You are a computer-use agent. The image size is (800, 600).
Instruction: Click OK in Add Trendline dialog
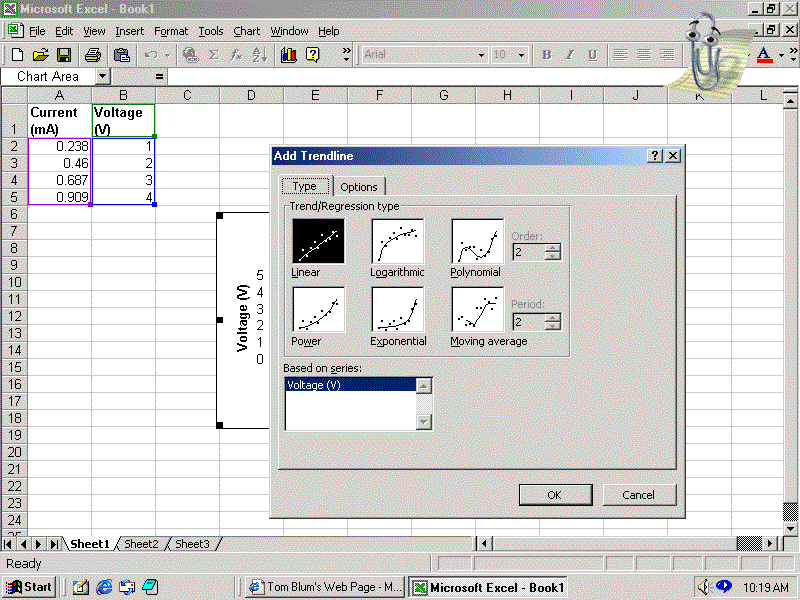click(555, 494)
